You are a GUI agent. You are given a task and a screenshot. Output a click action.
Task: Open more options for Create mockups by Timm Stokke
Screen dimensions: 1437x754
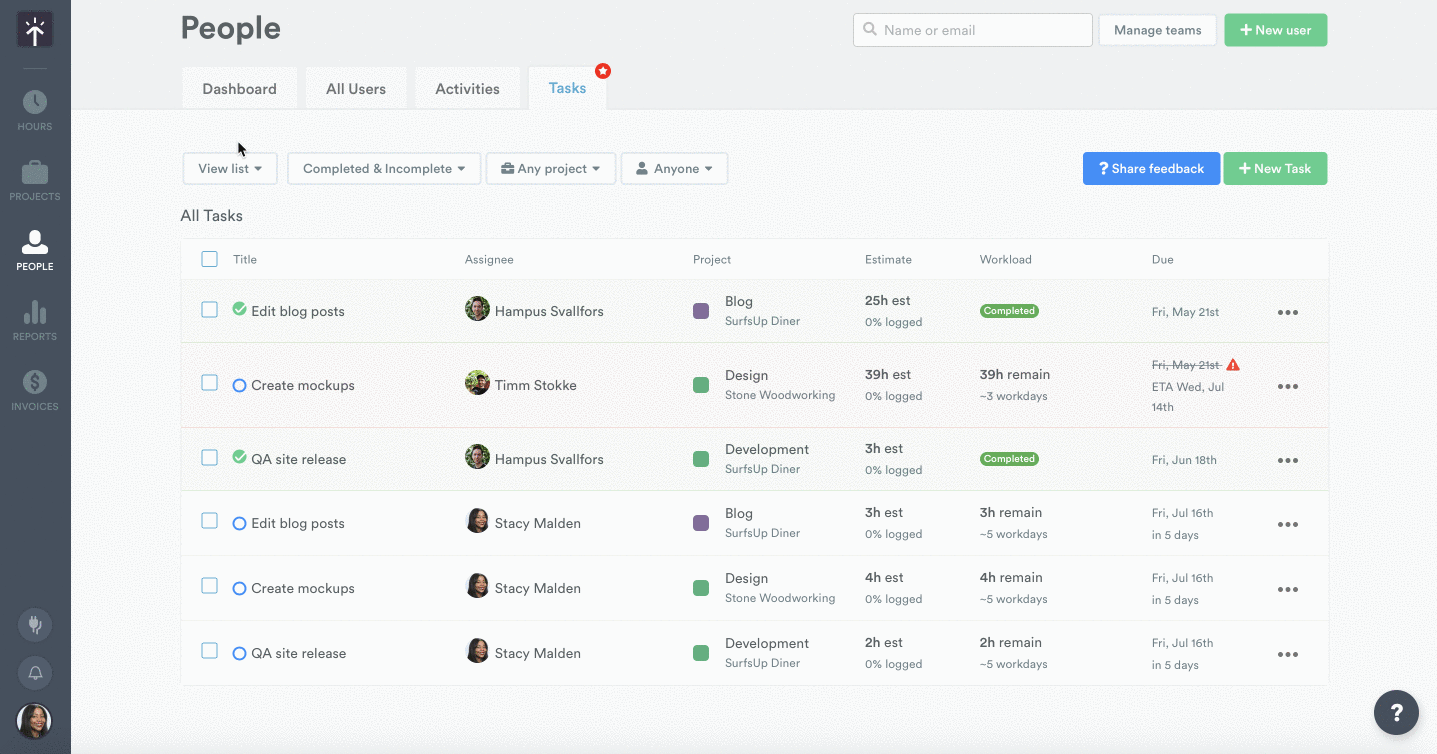click(x=1288, y=387)
